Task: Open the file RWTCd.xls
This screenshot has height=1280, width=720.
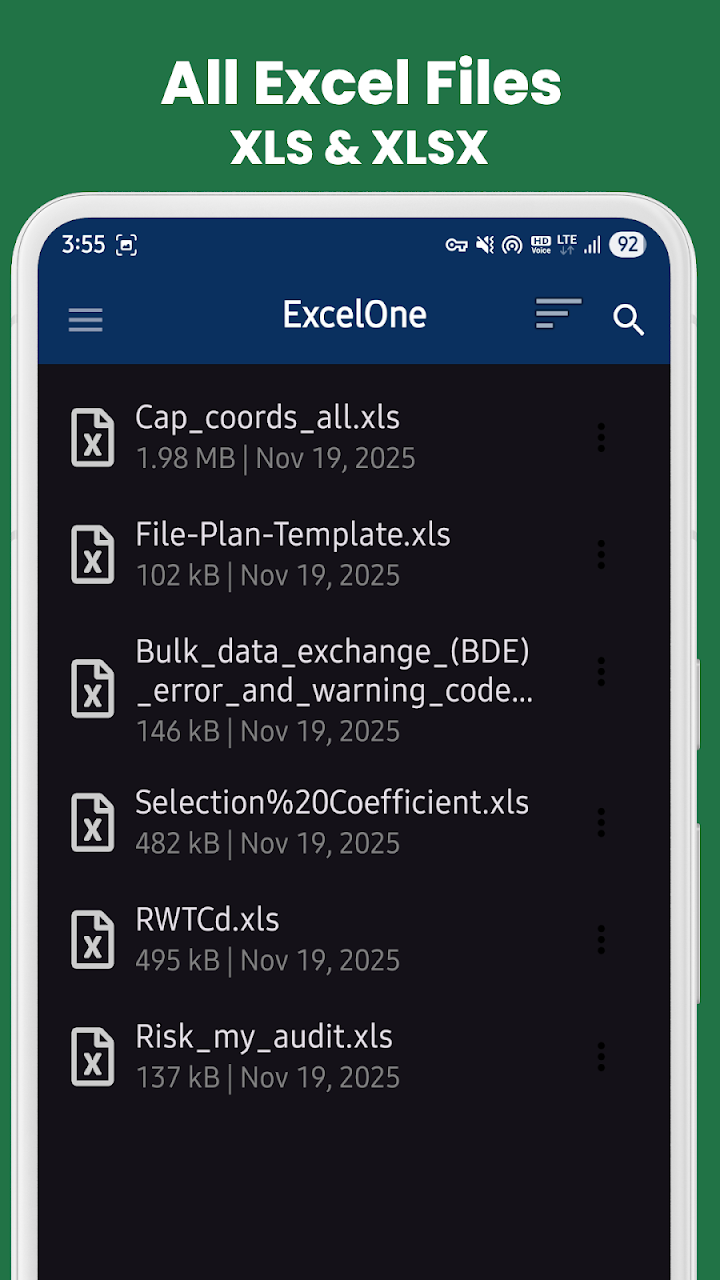Action: pyautogui.click(x=354, y=939)
